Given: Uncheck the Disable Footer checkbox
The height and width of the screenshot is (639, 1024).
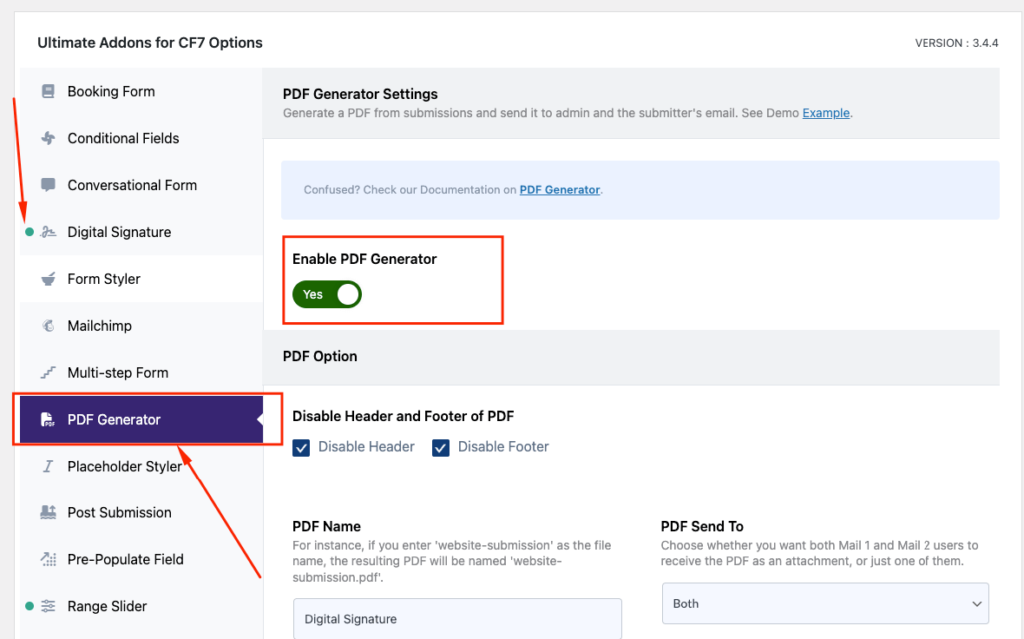Looking at the screenshot, I should 440,447.
